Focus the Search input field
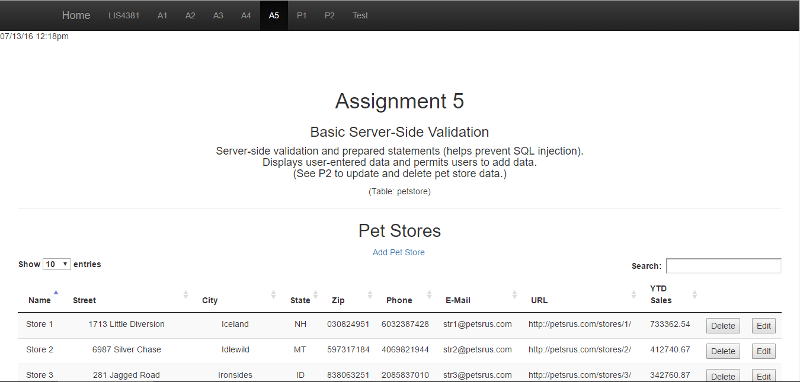This screenshot has width=800, height=382. pyautogui.click(x=723, y=266)
